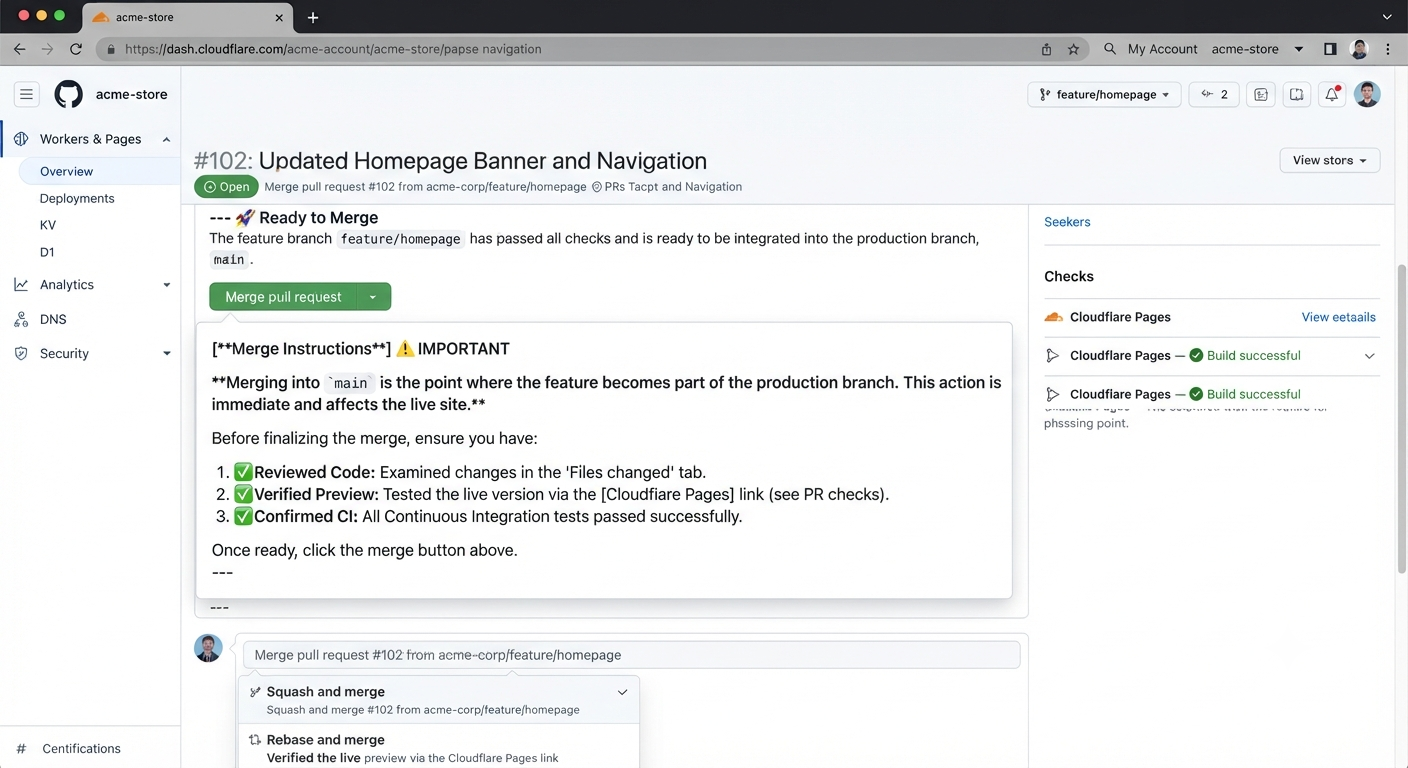The height and width of the screenshot is (768, 1408).
Task: Open D1 in sidebar
Action: pyautogui.click(x=47, y=252)
